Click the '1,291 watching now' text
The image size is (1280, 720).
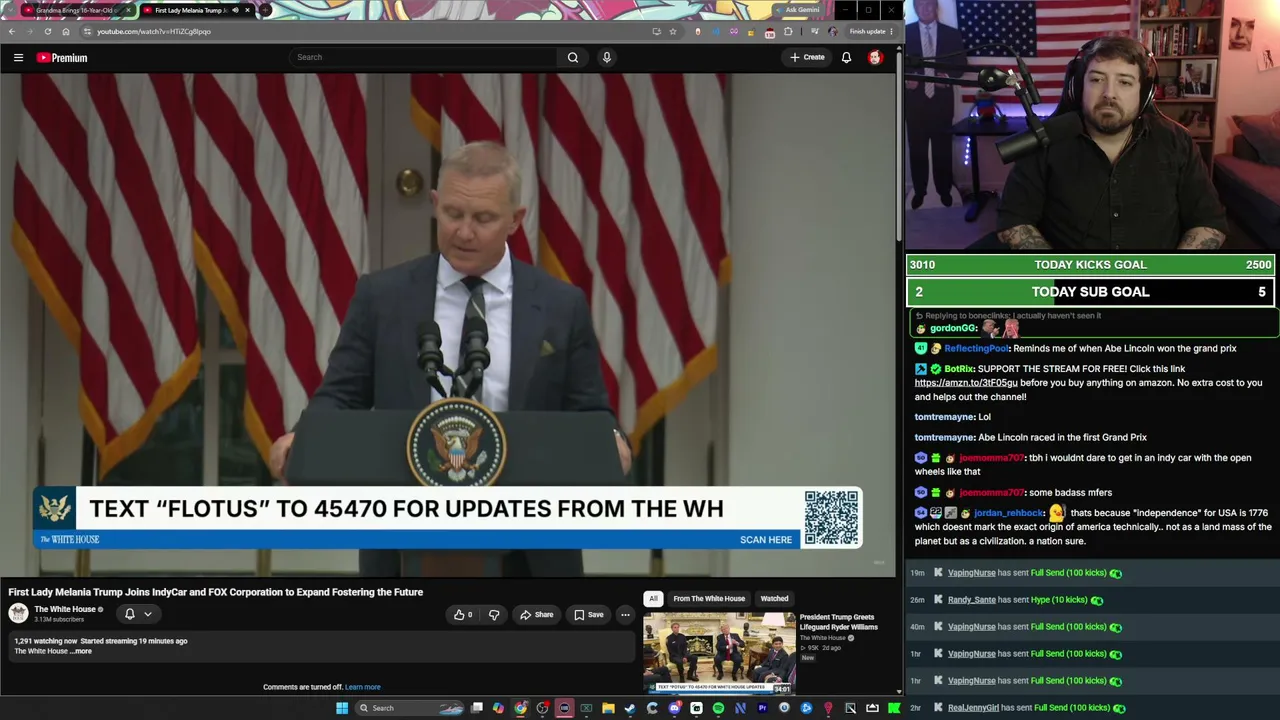click(45, 641)
